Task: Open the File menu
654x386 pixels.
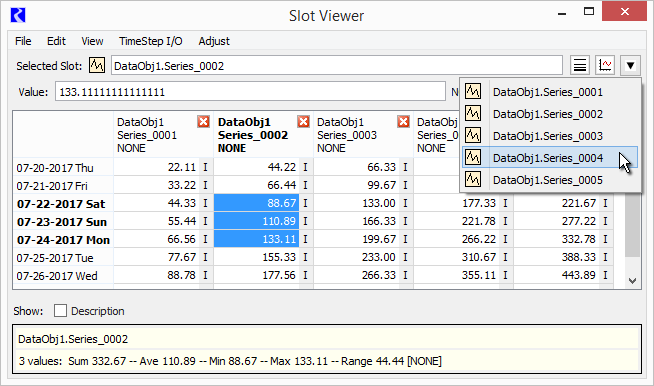Action: point(23,41)
